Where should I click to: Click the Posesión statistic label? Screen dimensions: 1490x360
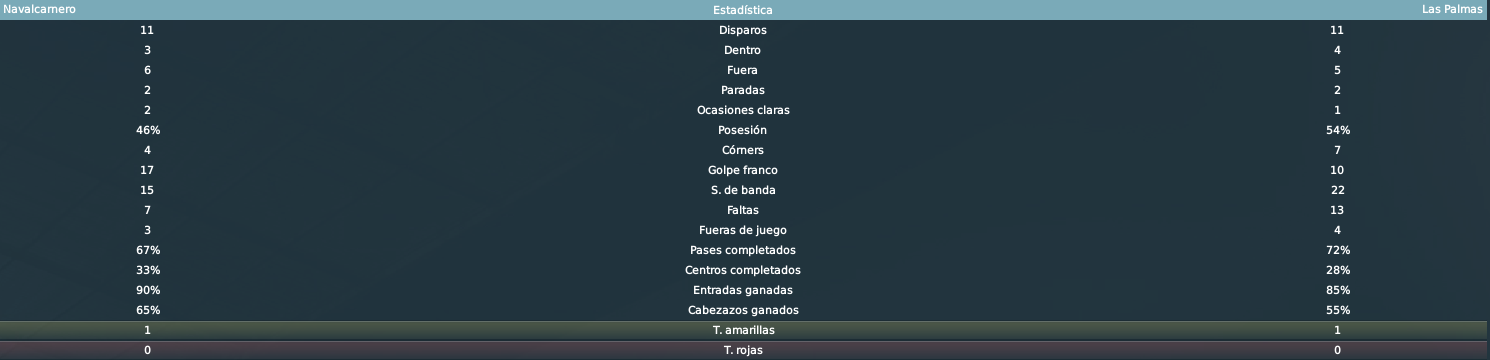coord(742,130)
